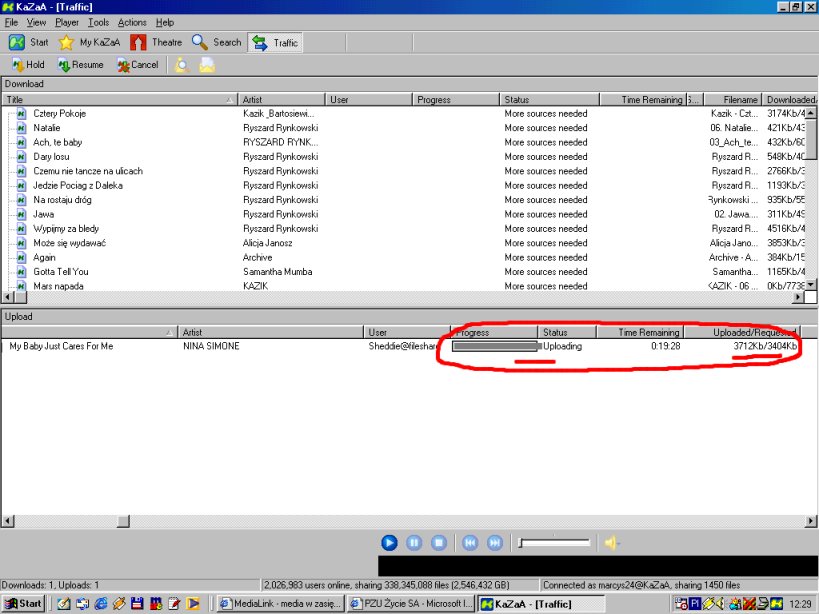
Task: Click the upload pane scroll-right arrow
Action: [811, 521]
